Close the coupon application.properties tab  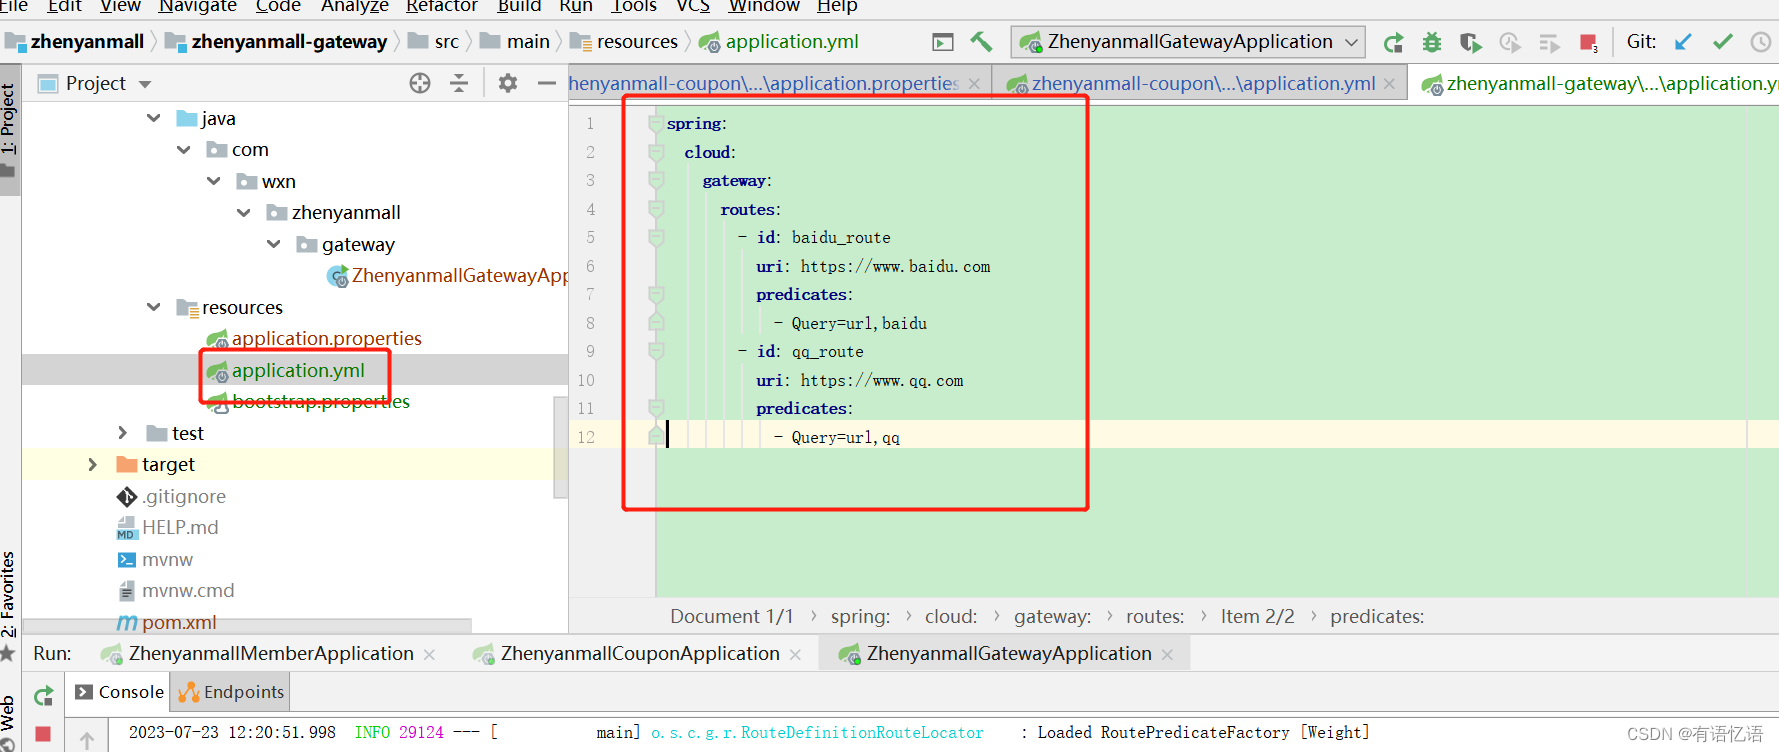coord(974,84)
